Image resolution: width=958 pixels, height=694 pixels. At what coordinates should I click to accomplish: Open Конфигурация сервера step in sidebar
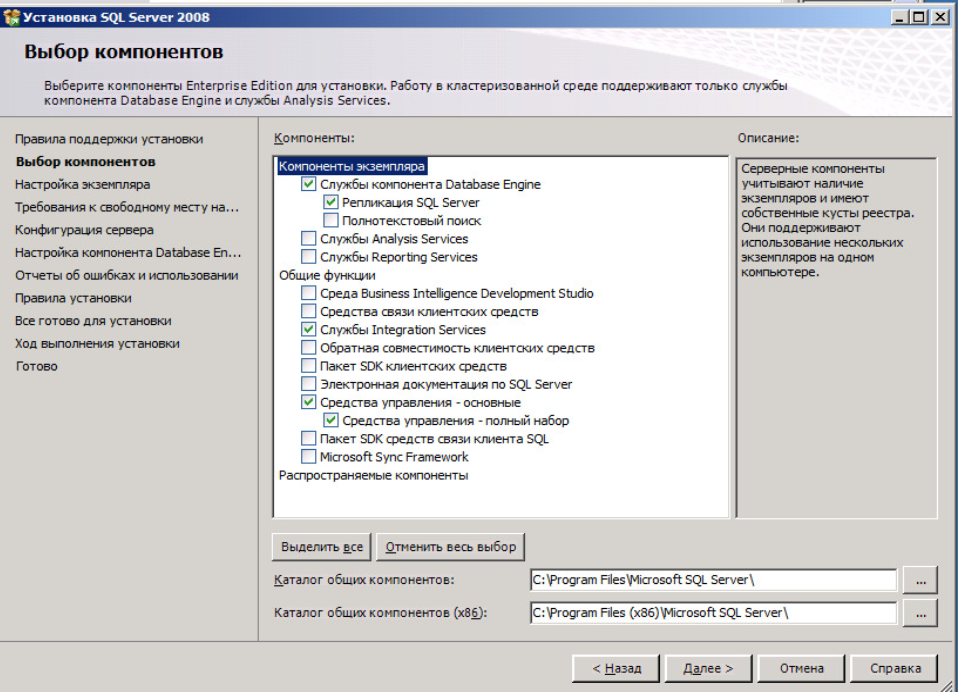click(84, 230)
